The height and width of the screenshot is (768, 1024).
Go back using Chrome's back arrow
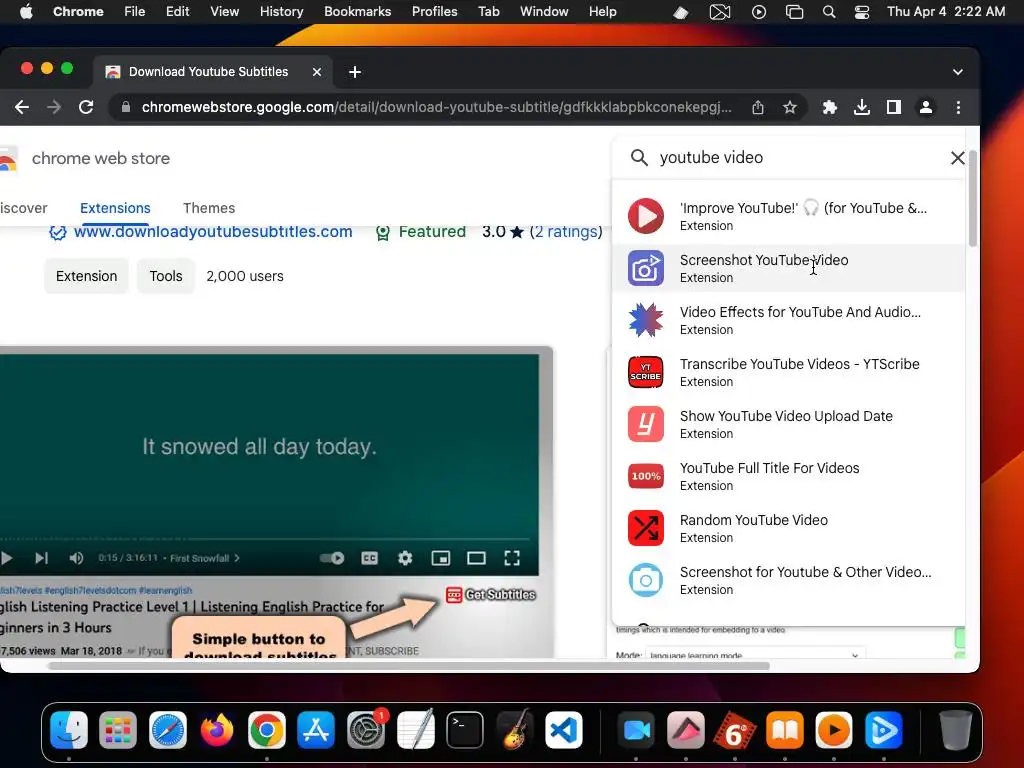pyautogui.click(x=22, y=107)
